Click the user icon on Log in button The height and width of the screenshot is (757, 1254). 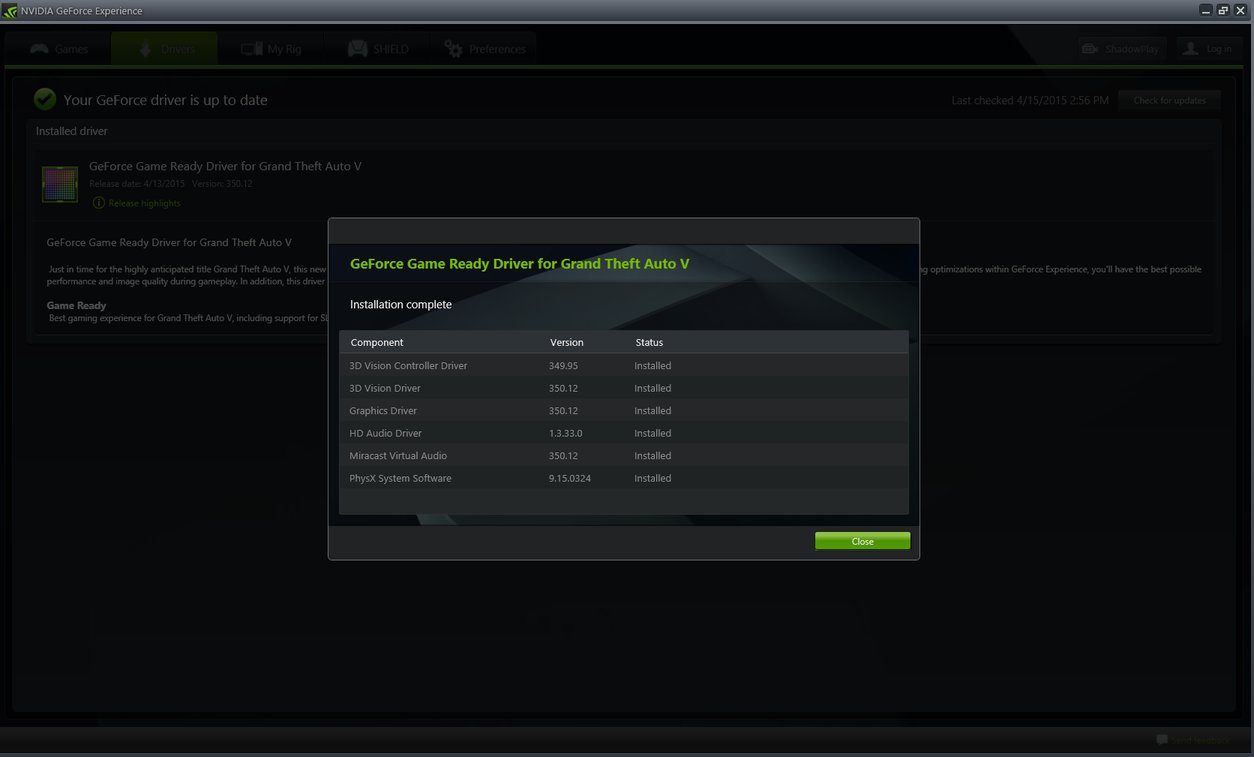tap(1192, 48)
